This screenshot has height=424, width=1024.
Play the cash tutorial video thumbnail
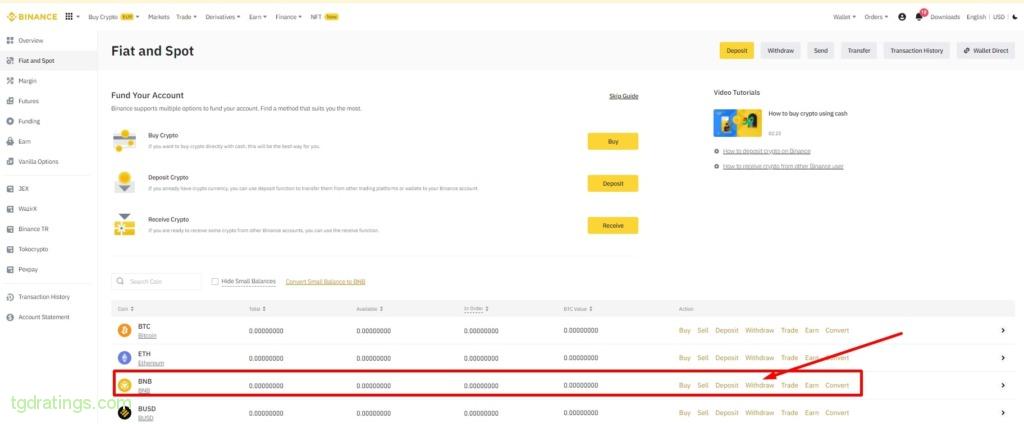(x=737, y=123)
